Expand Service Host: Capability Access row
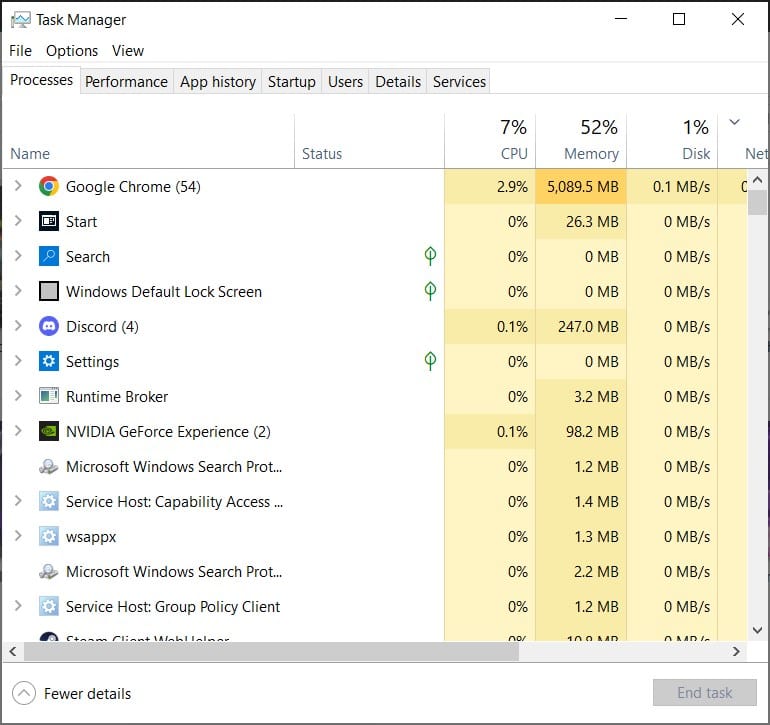Viewport: 770px width, 725px height. click(18, 501)
